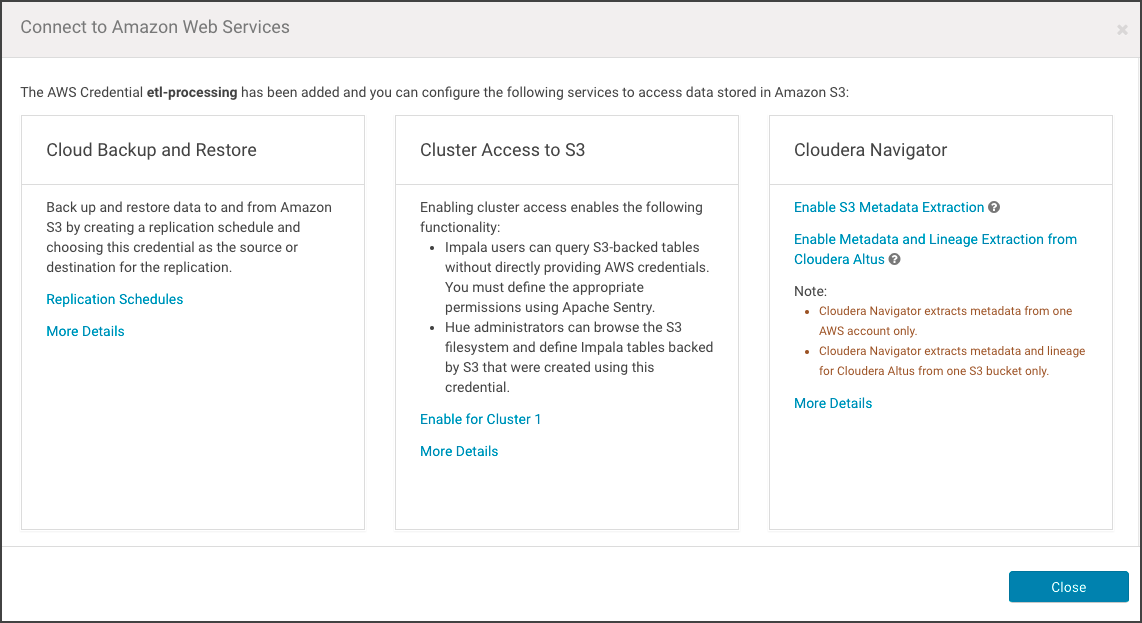Enable Metadata and Lineage Extraction from Cloudera Altus

pos(934,240)
